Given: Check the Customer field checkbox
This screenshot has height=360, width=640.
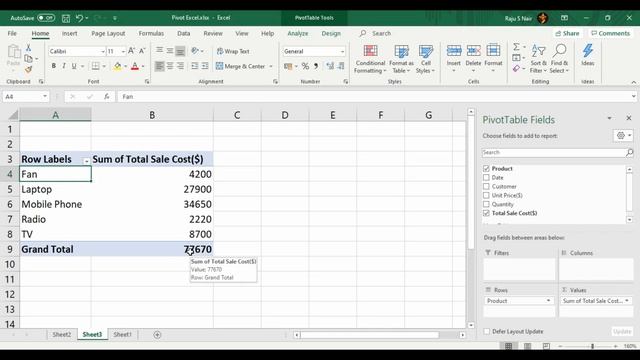Looking at the screenshot, I should click(x=486, y=187).
